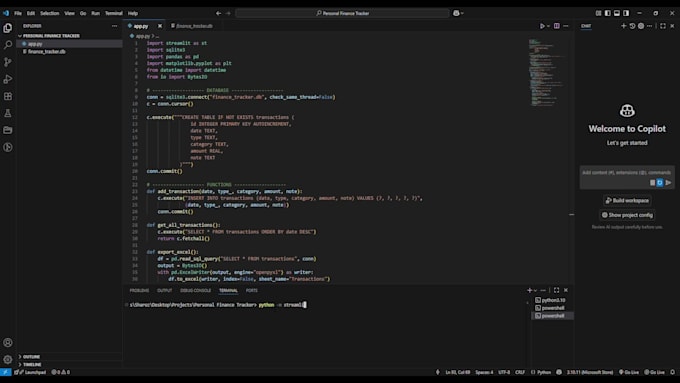This screenshot has width=680, height=383.
Task: Open the Selection menu
Action: [50, 13]
